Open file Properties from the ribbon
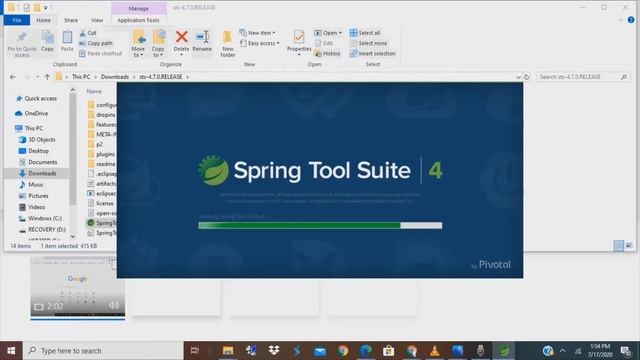 [299, 43]
